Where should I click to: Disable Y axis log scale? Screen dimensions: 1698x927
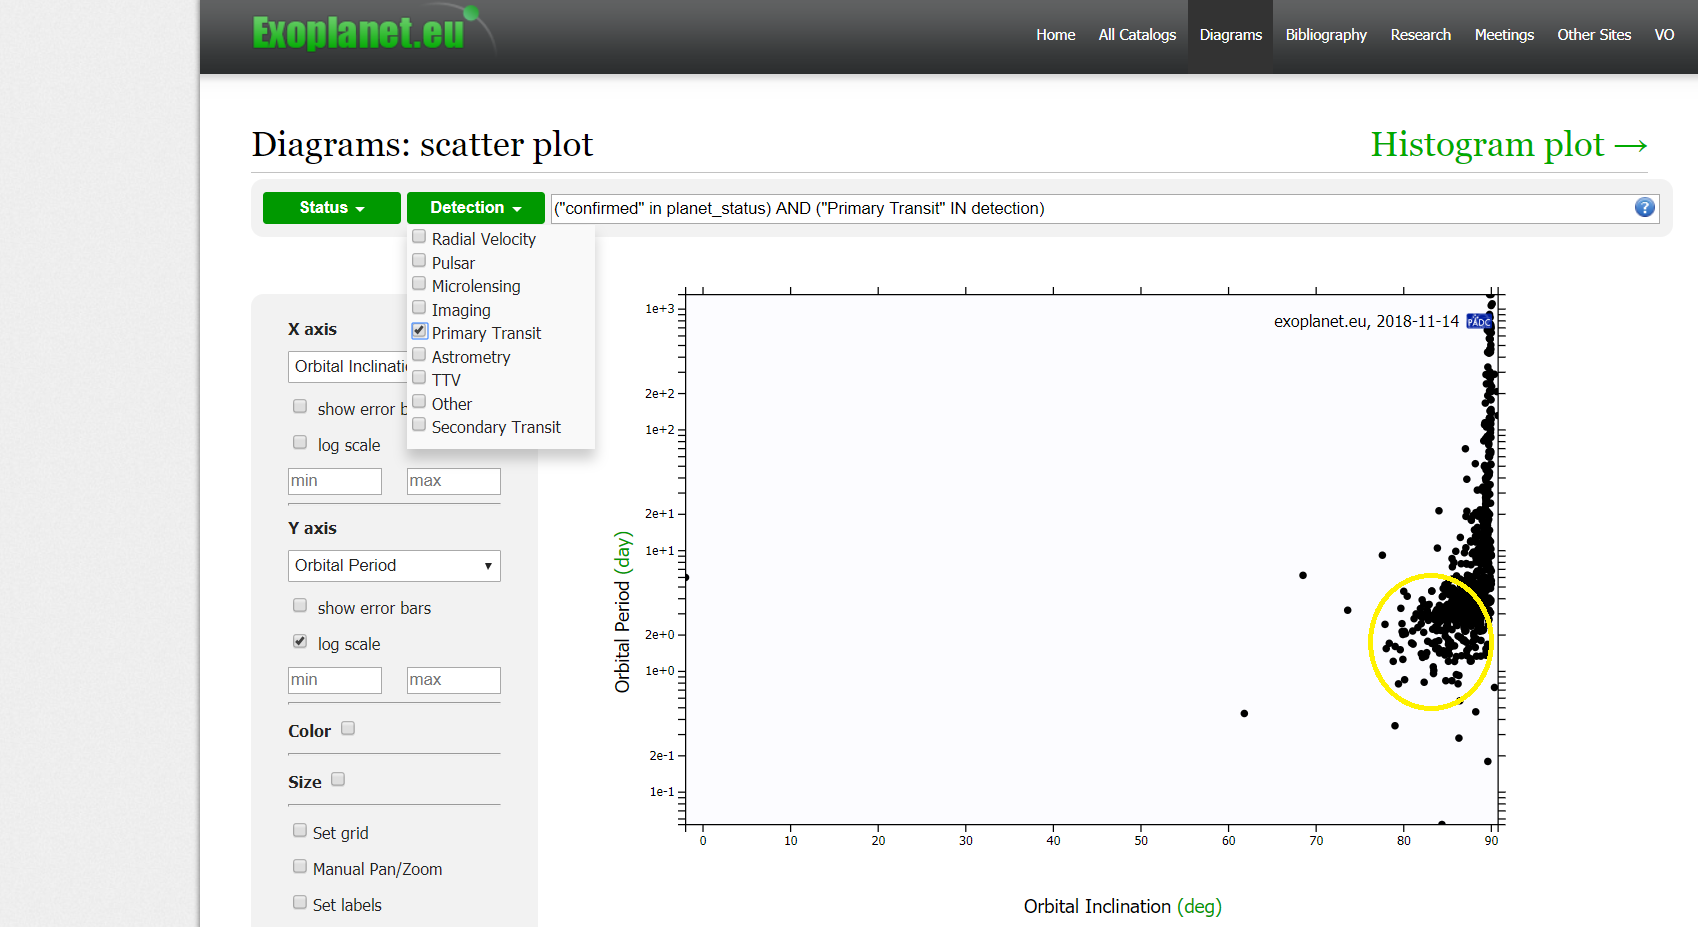pos(300,642)
